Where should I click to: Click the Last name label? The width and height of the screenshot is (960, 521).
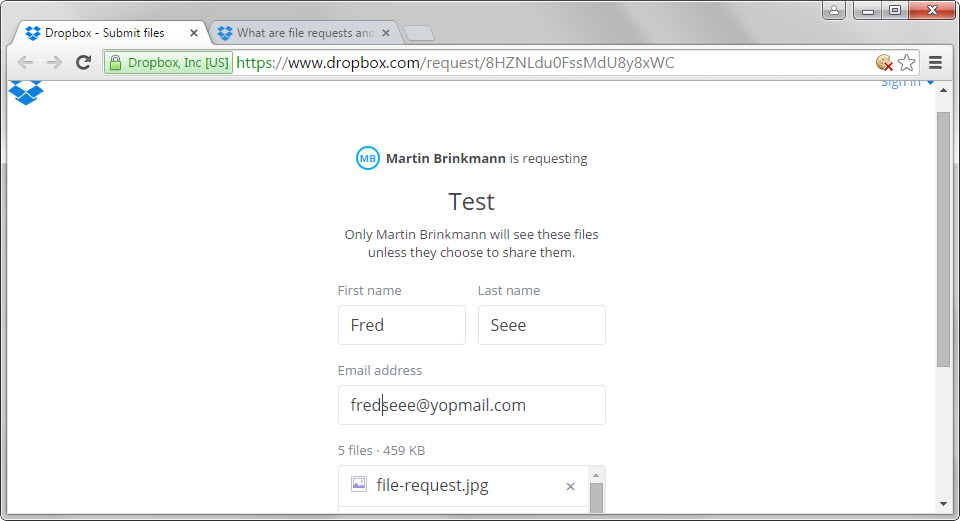pos(509,291)
